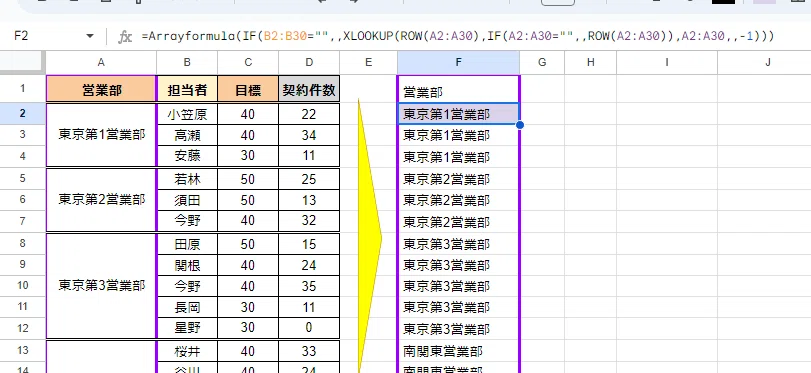
Task: Click the 営業部 header cell in column A
Action: click(101, 89)
